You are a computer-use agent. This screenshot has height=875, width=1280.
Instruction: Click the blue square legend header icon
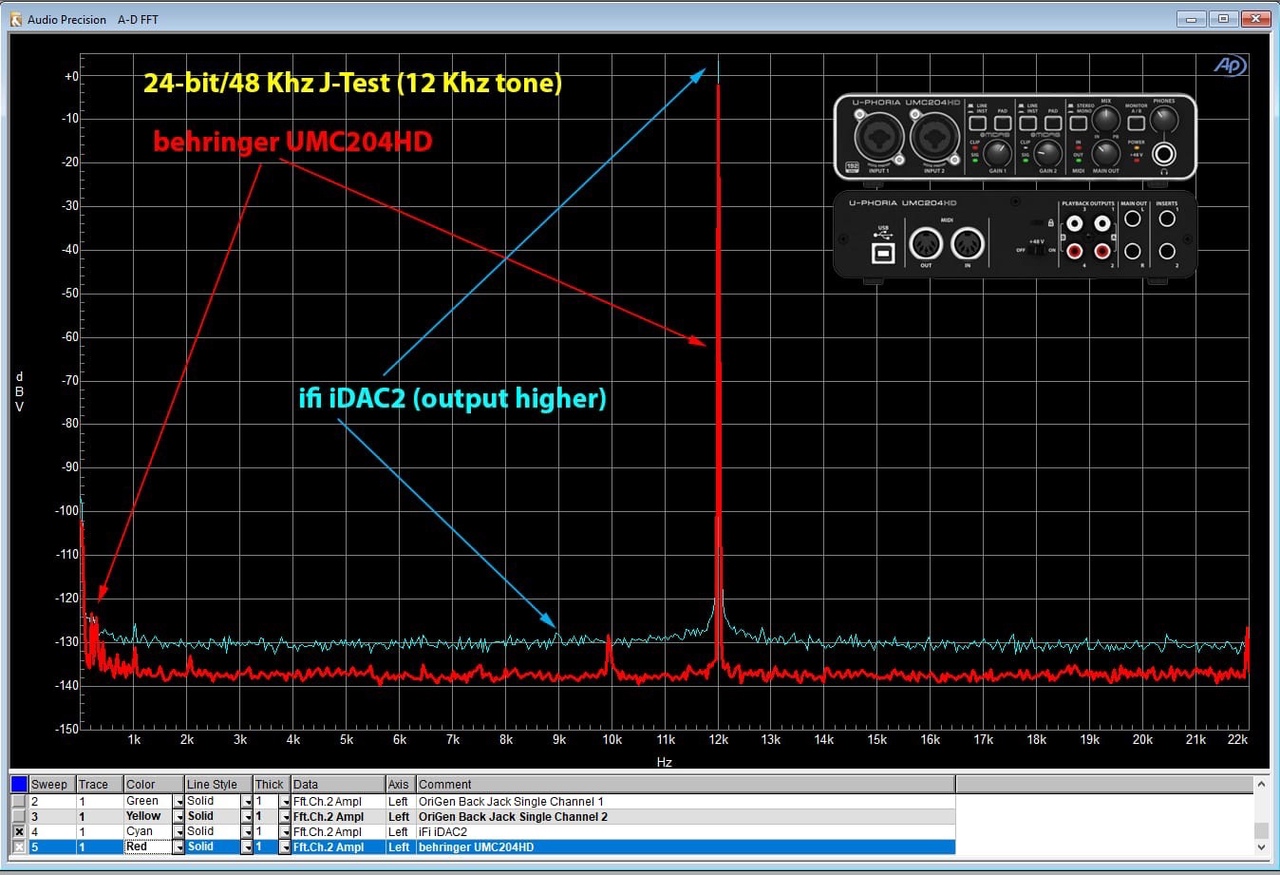(x=19, y=784)
